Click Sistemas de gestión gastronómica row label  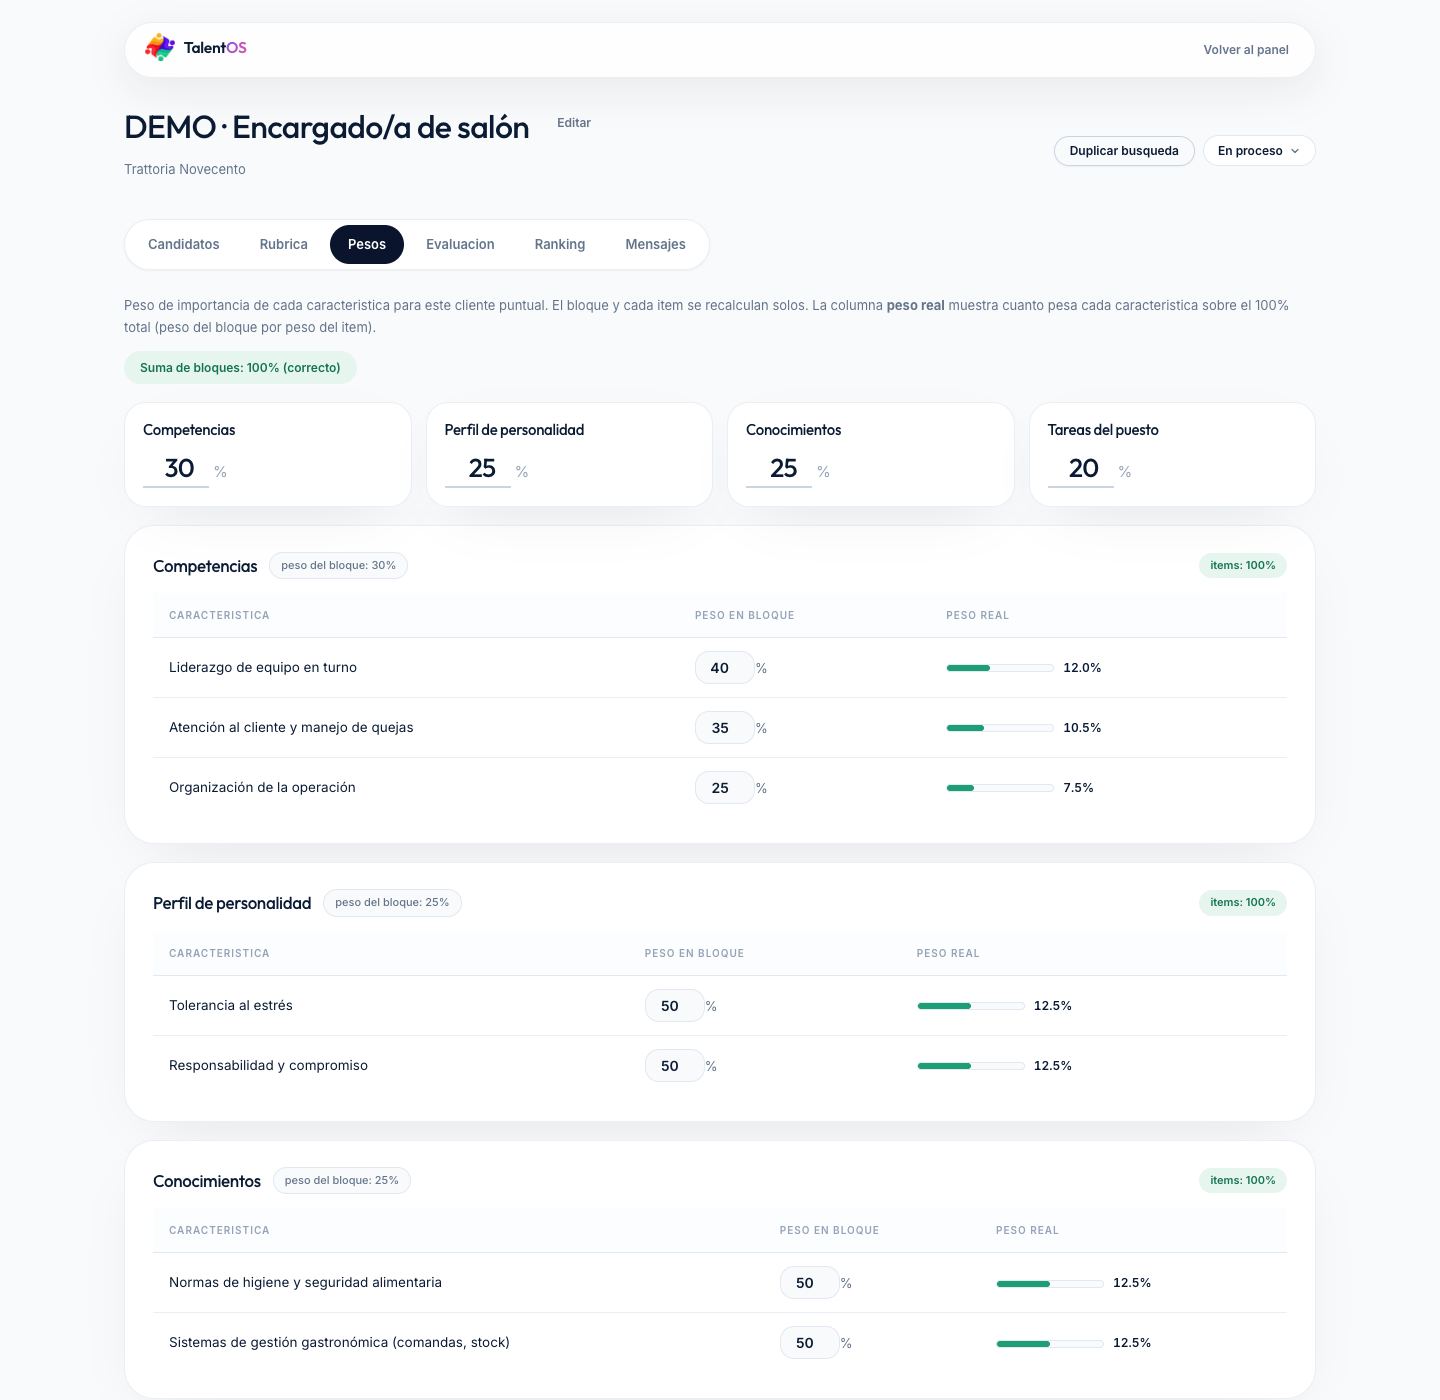click(339, 1343)
